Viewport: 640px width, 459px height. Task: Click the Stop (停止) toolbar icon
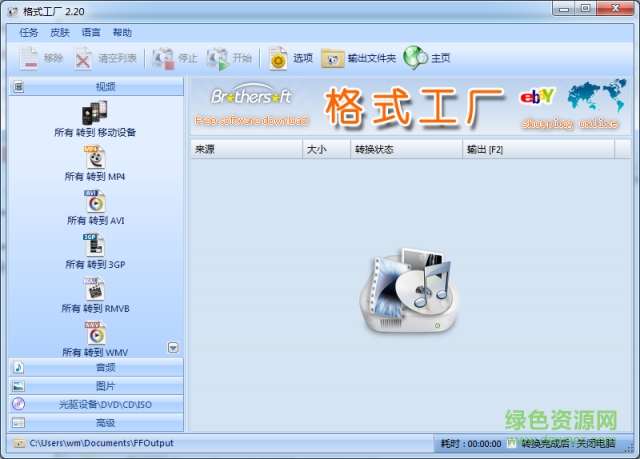tap(162, 58)
